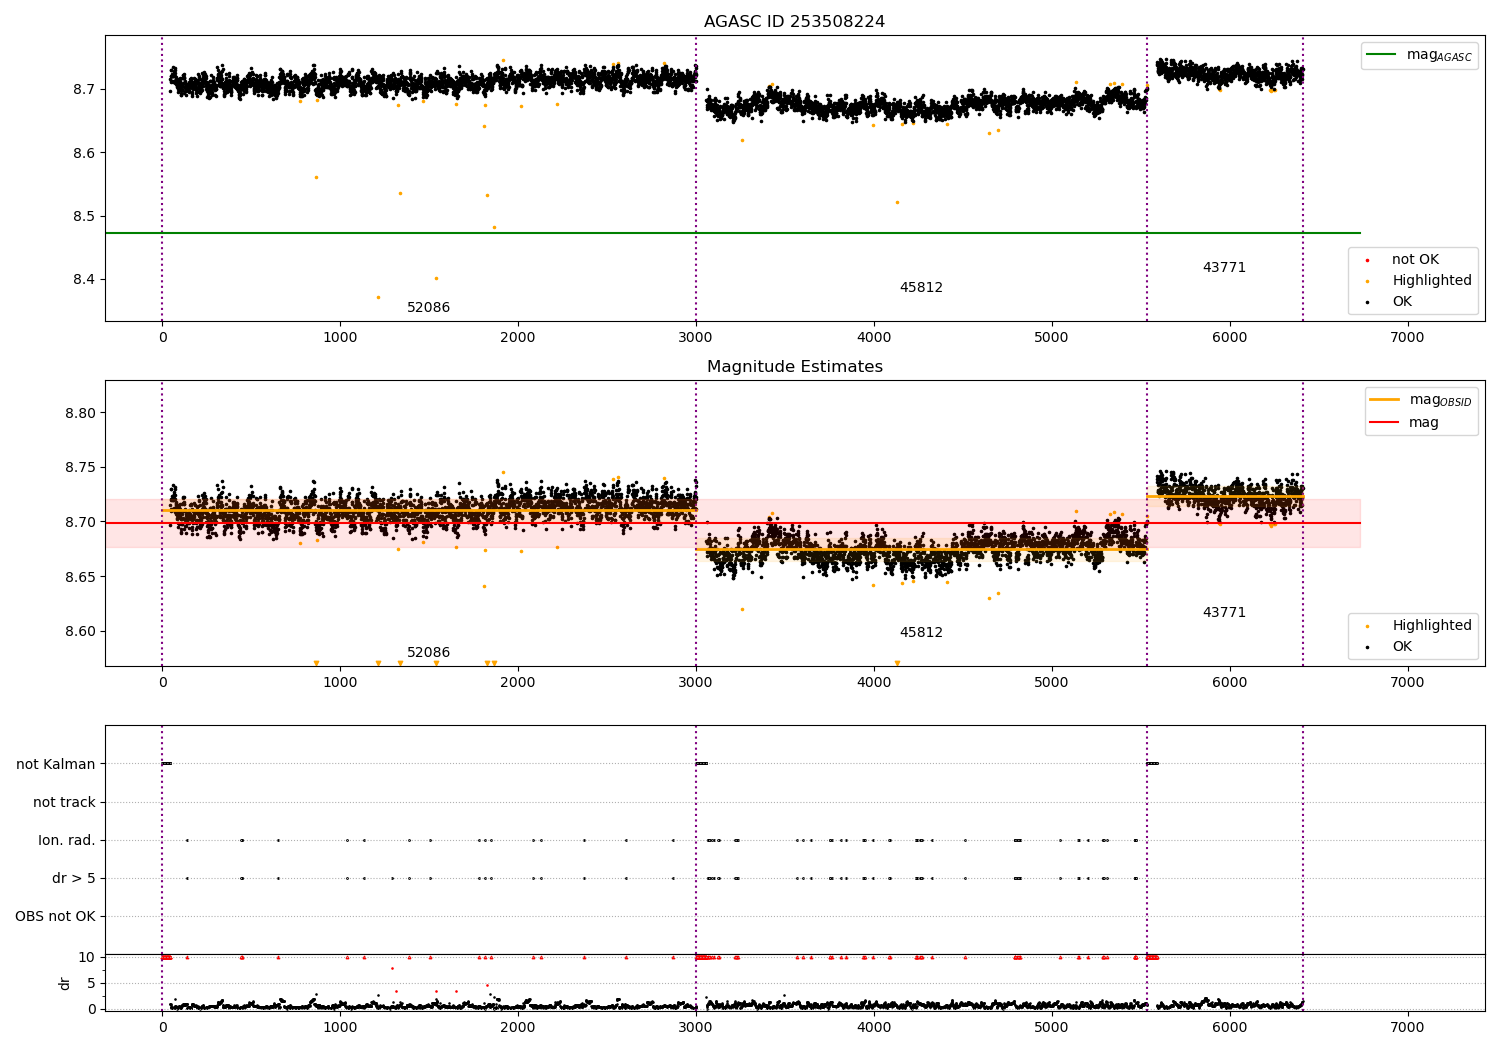The width and height of the screenshot is (1500, 1050).
Task: Click the horizontal green mag AGASC line
Action: [x=733, y=233]
